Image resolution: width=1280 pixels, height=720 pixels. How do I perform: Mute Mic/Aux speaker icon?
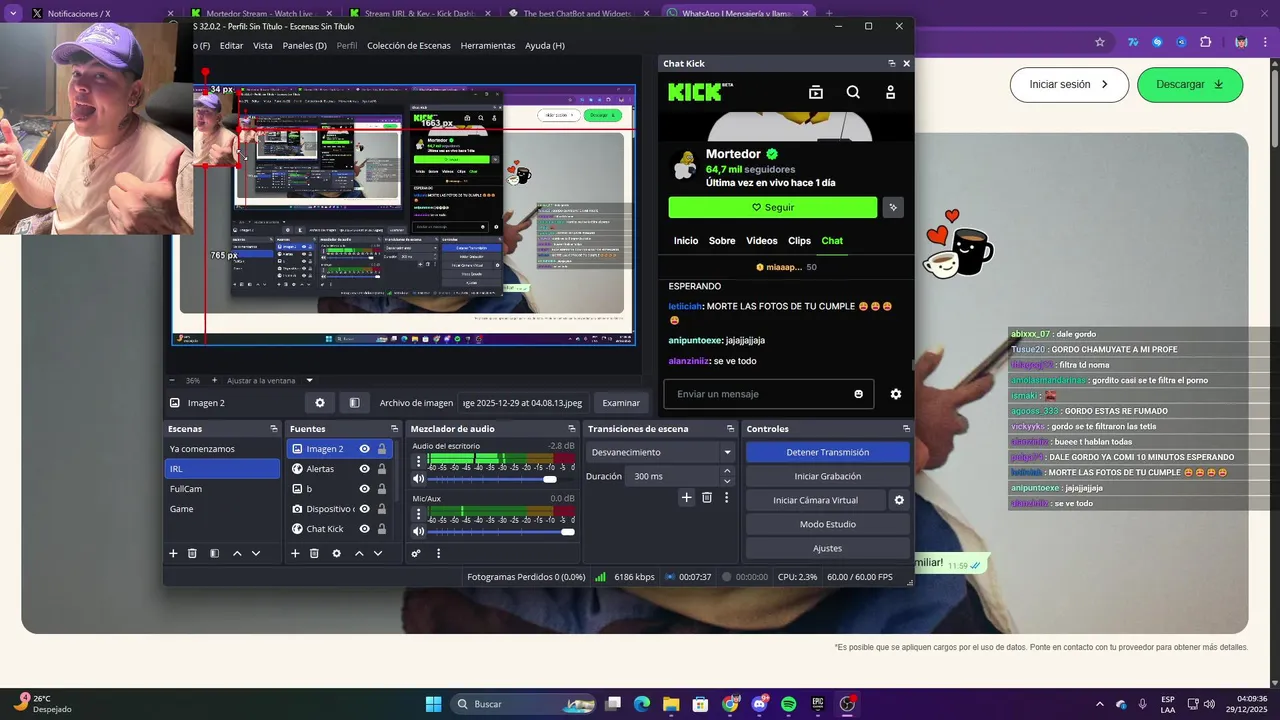coord(418,531)
